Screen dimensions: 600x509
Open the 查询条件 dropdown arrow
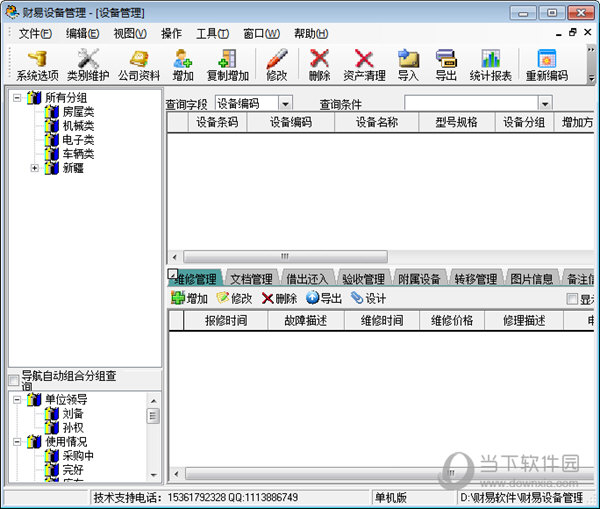coord(545,103)
